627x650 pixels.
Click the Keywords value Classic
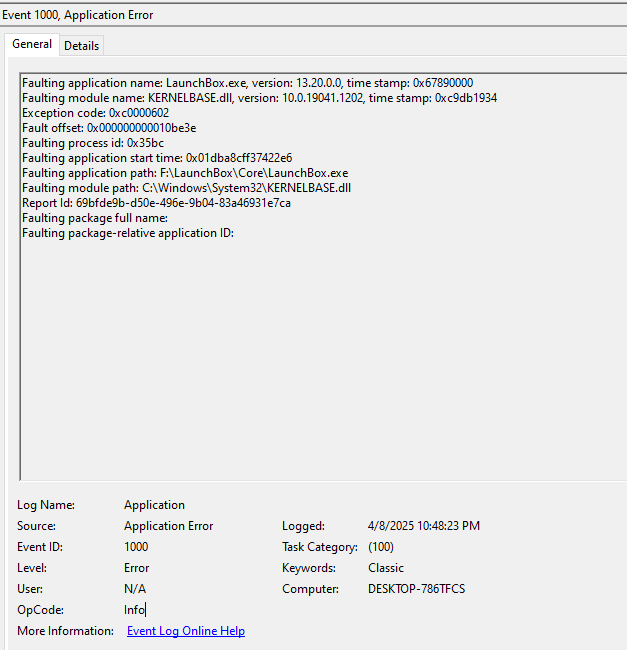[x=385, y=568]
